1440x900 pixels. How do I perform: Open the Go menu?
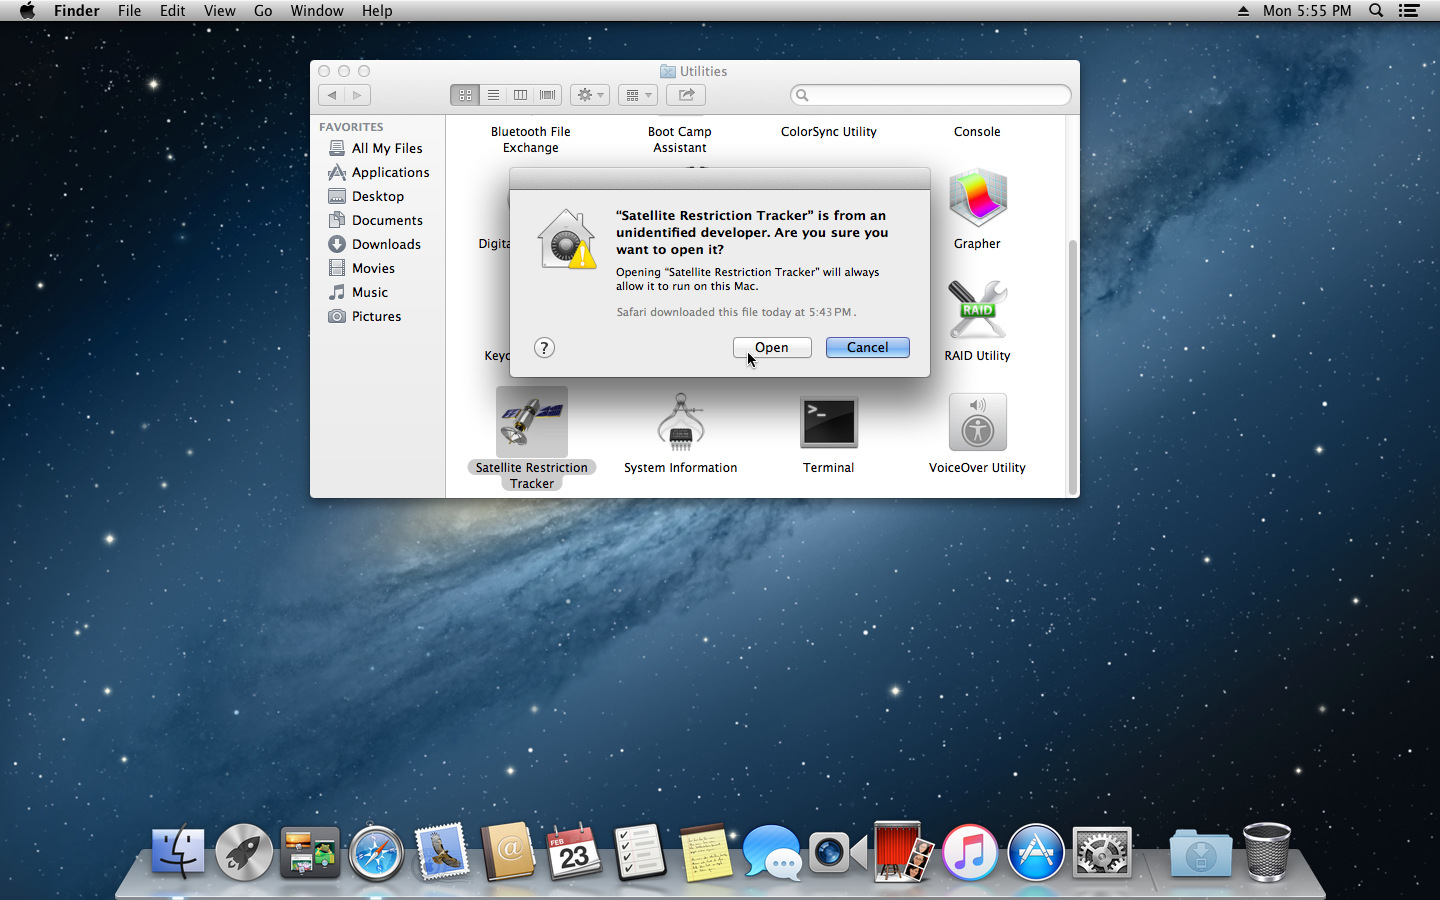tap(262, 11)
